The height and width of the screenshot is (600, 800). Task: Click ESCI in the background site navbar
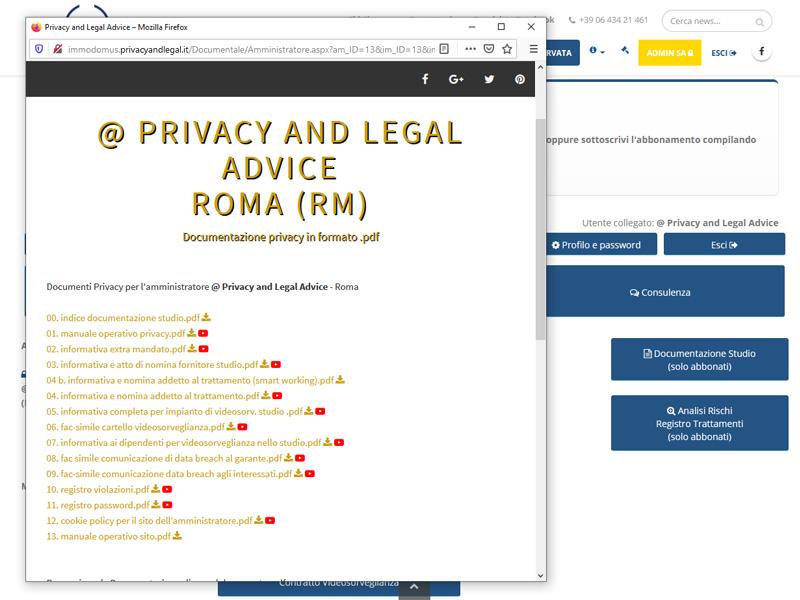(x=723, y=53)
